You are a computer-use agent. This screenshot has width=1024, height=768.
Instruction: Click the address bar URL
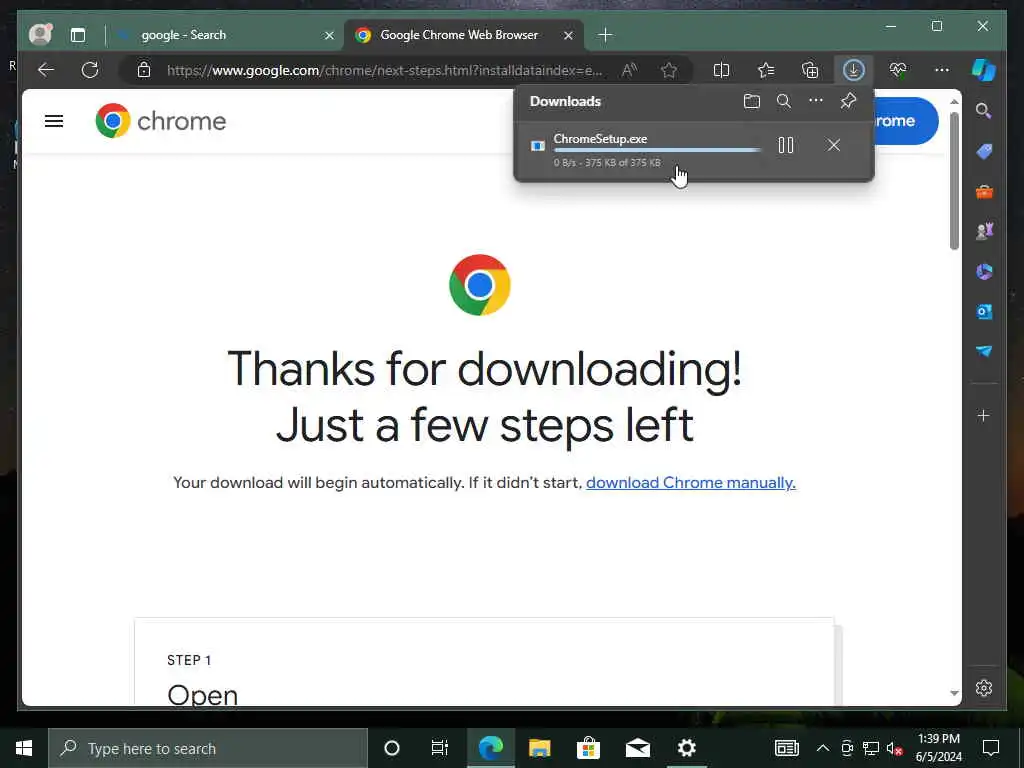[385, 70]
